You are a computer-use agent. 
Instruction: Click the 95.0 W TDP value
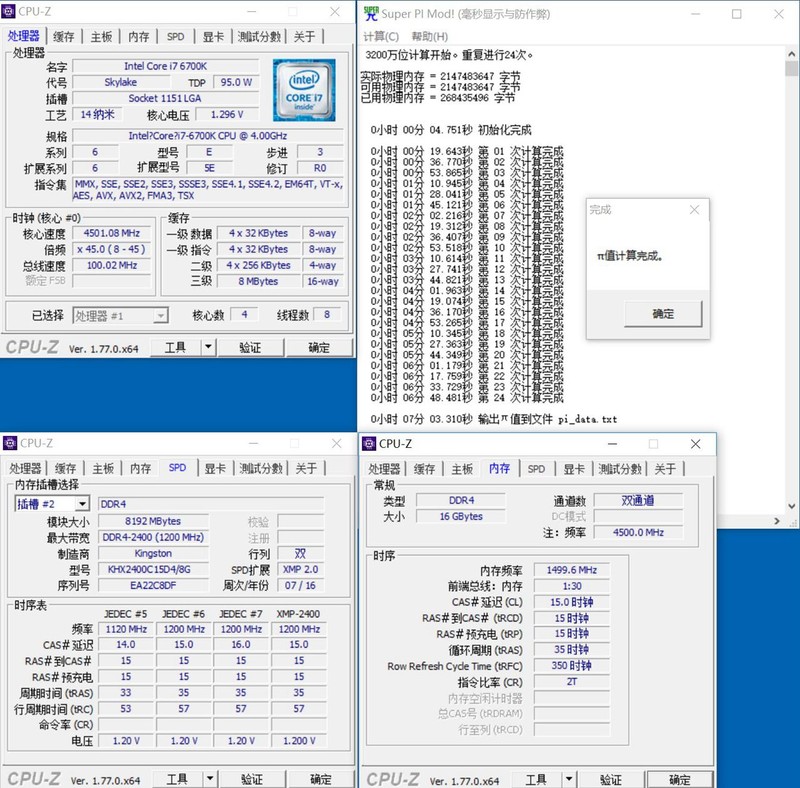pyautogui.click(x=236, y=82)
